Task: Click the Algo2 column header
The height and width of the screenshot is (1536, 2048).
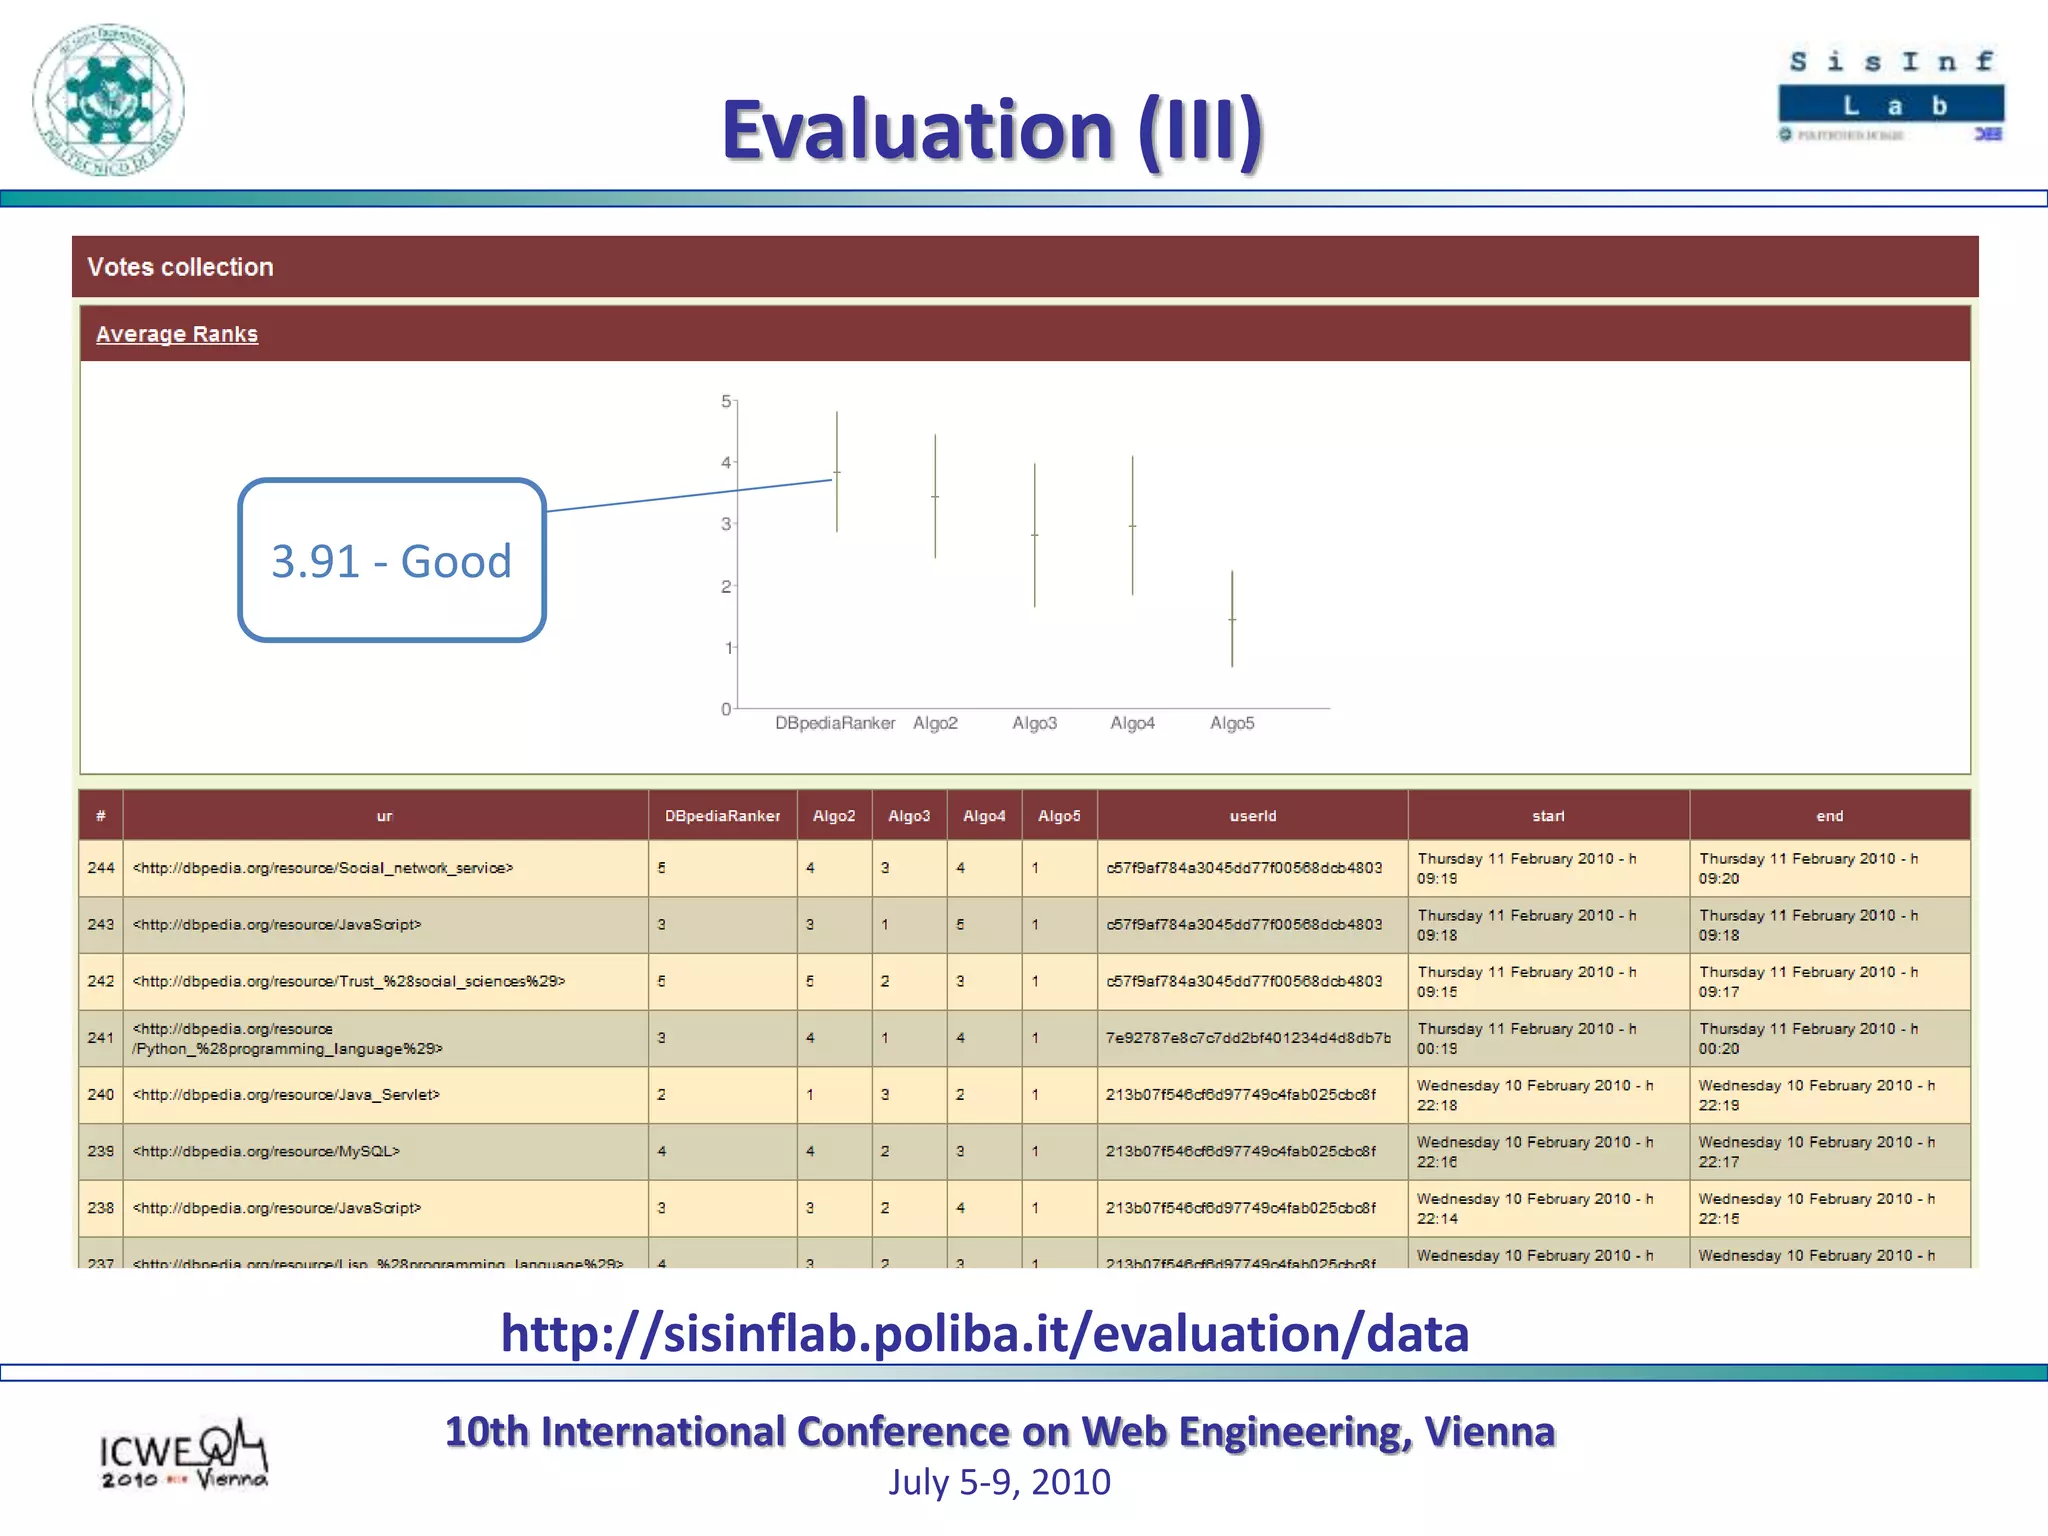Action: [x=834, y=816]
